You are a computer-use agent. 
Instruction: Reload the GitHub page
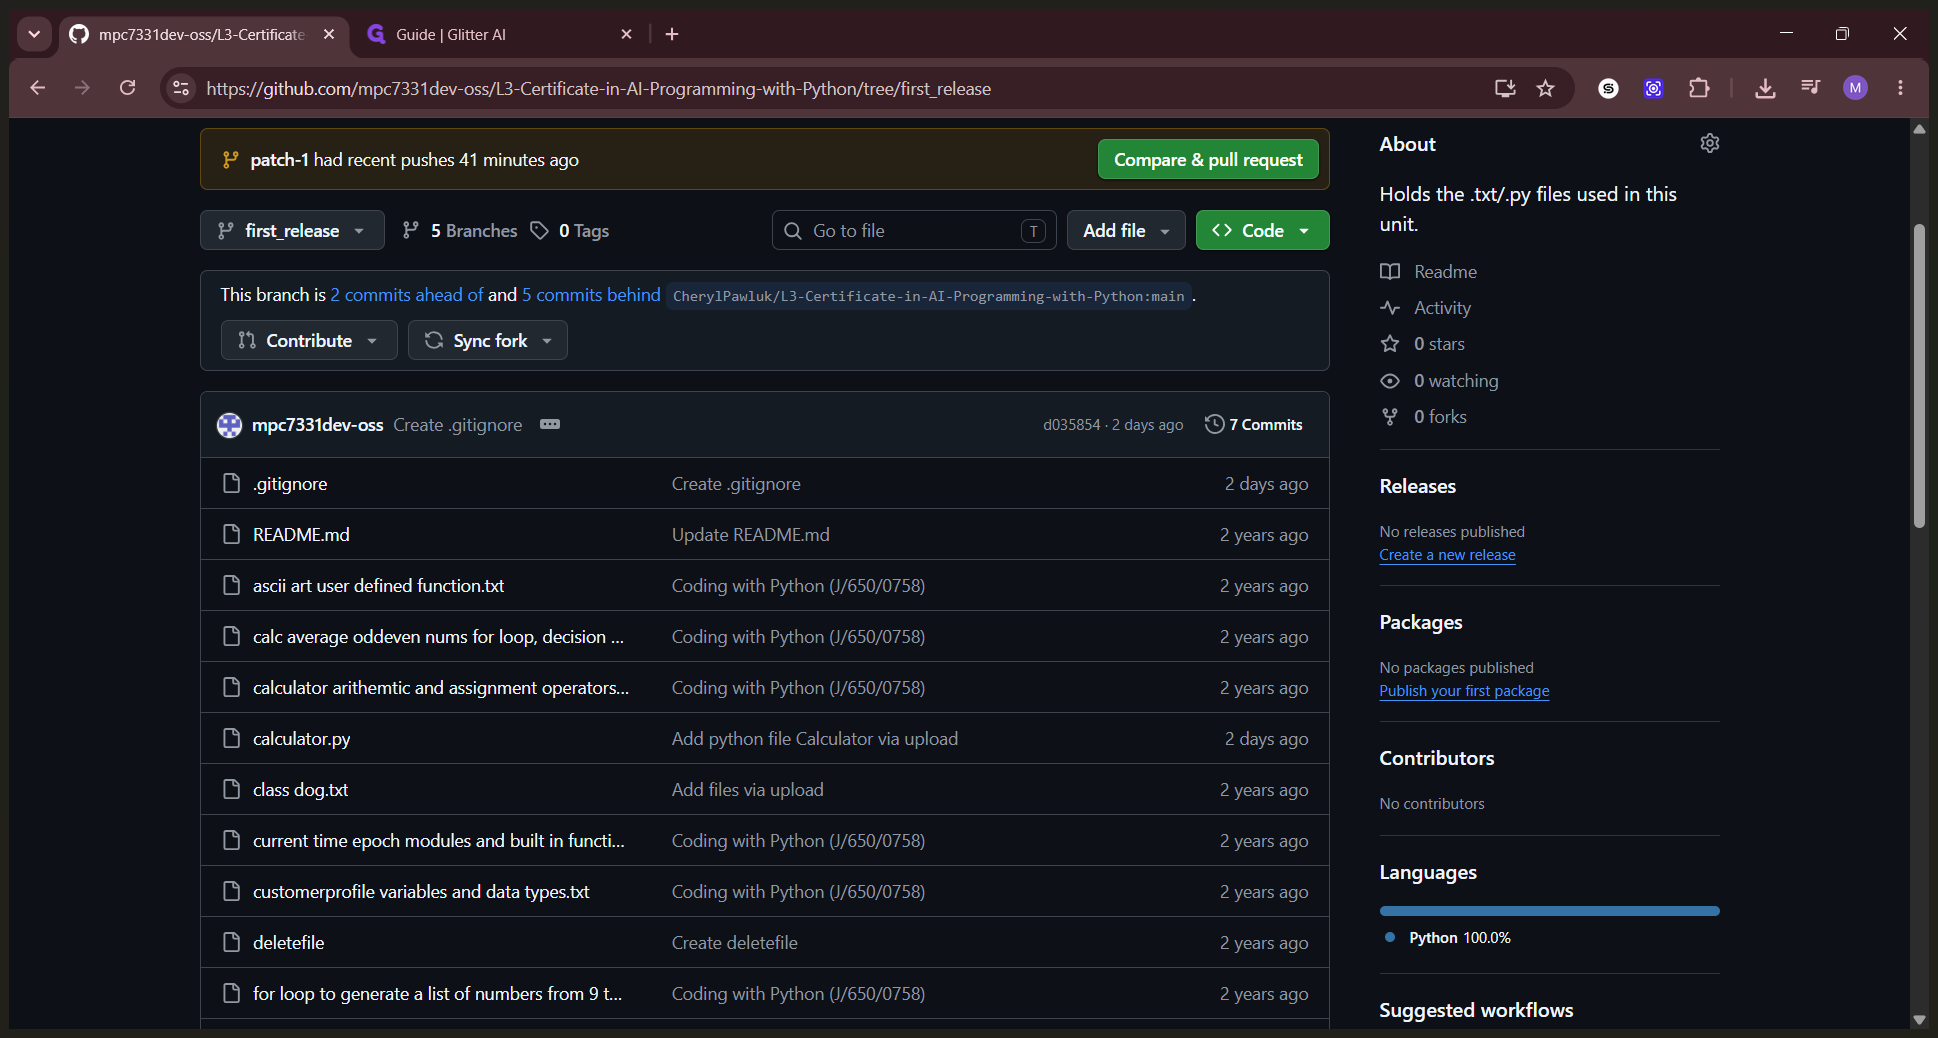[x=127, y=88]
